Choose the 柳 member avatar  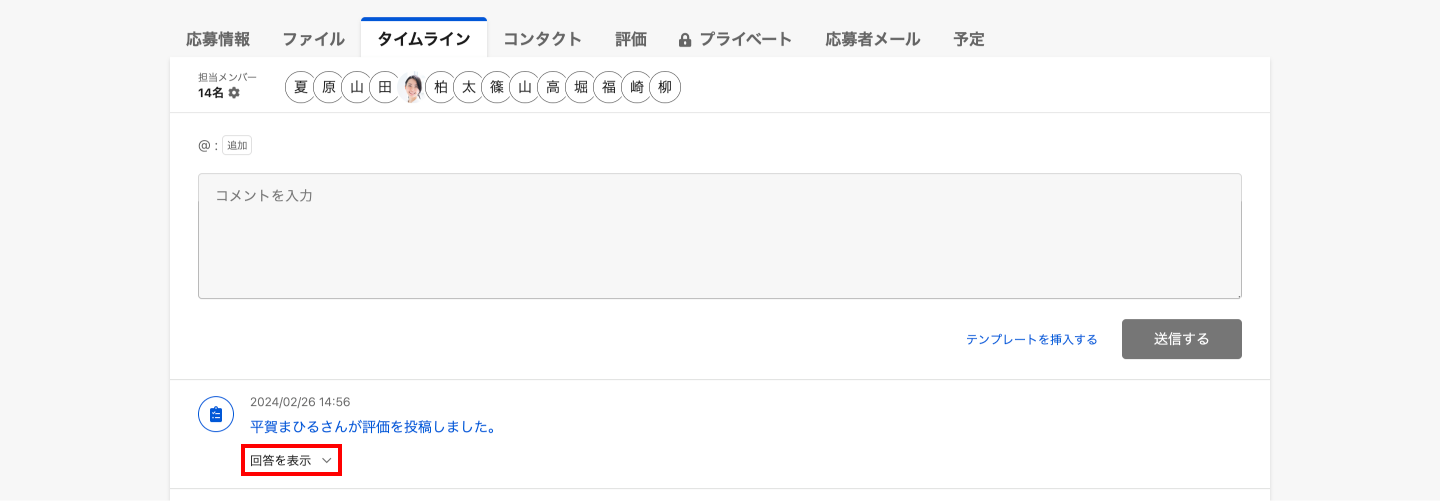tap(664, 88)
